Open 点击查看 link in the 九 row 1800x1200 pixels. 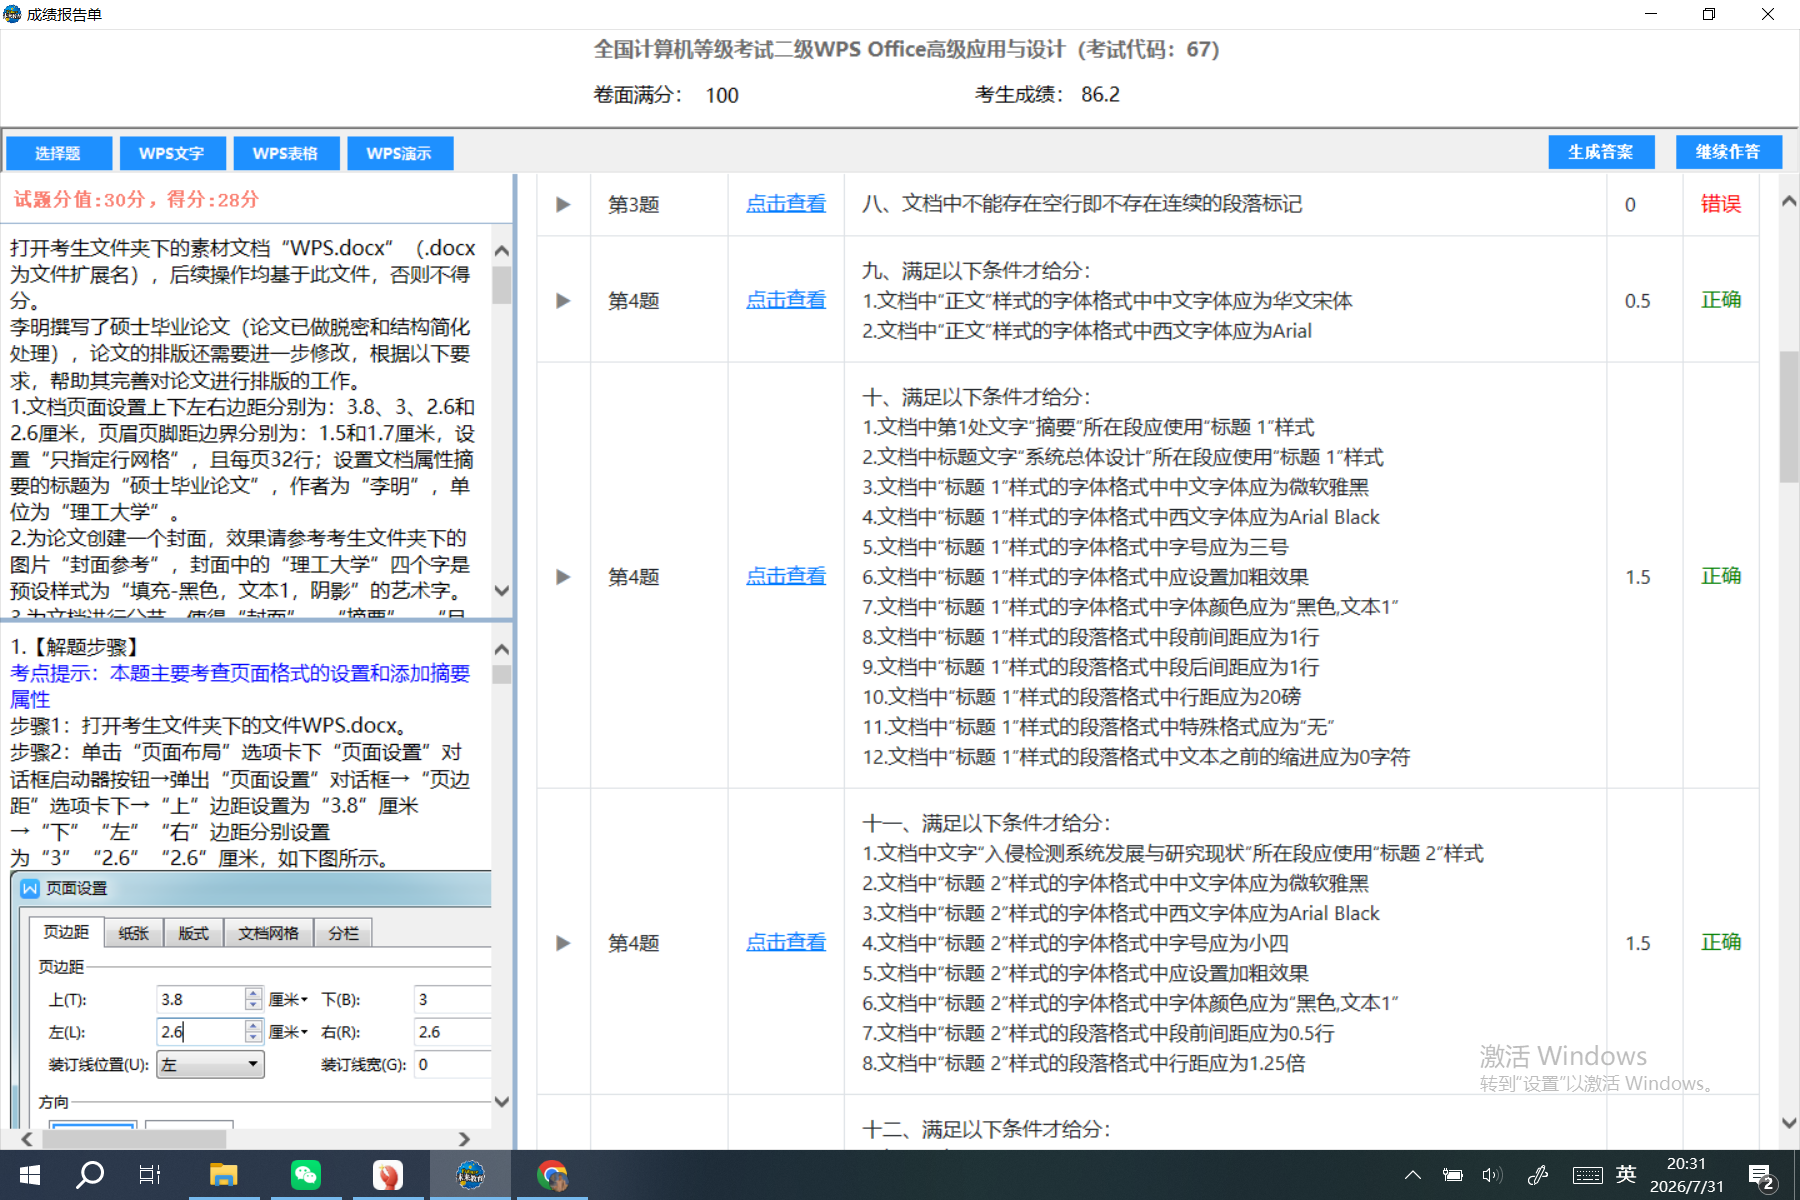[786, 300]
